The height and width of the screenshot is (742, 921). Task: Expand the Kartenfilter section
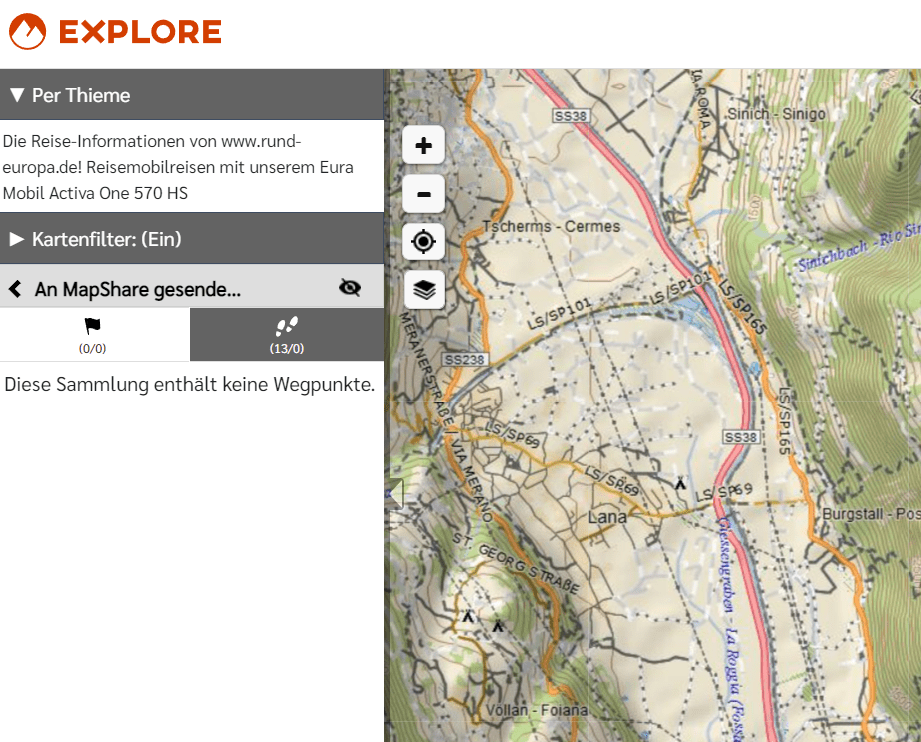point(17,240)
